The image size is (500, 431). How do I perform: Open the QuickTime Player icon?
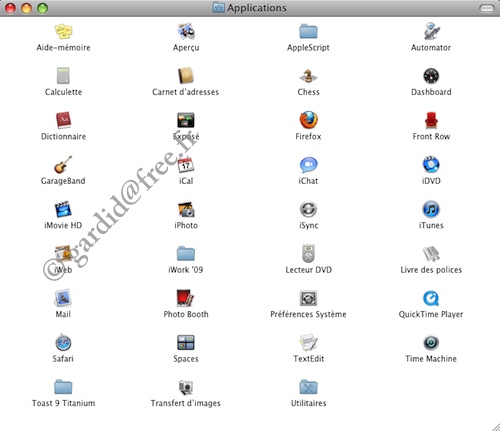(x=431, y=298)
